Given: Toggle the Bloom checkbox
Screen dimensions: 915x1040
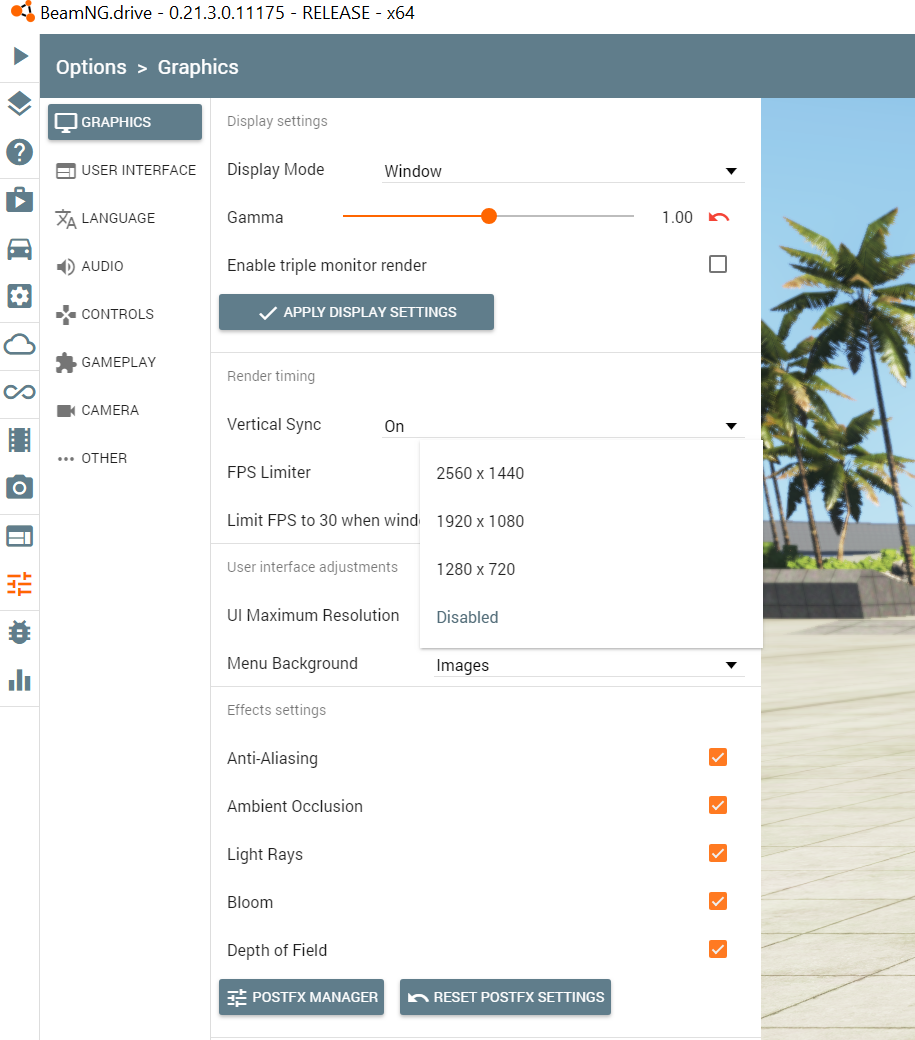Looking at the screenshot, I should click(718, 901).
